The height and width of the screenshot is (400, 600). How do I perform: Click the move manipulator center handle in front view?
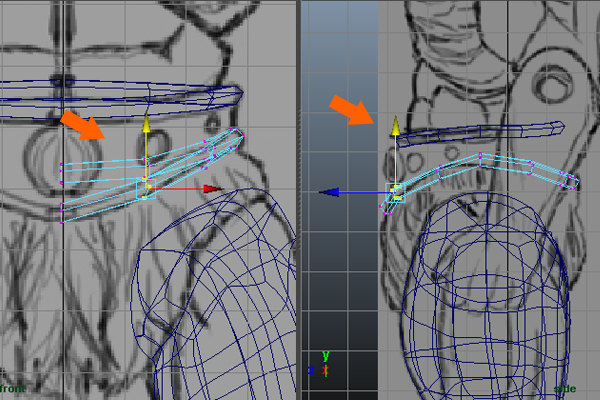point(146,189)
